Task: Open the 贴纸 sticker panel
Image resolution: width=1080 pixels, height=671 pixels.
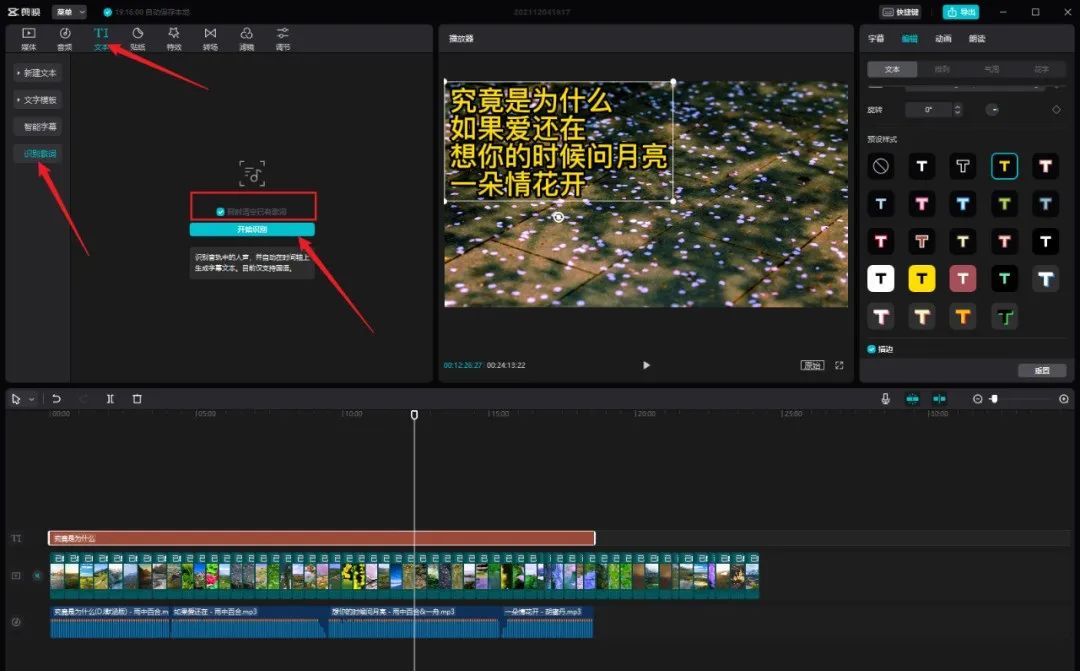Action: point(137,38)
